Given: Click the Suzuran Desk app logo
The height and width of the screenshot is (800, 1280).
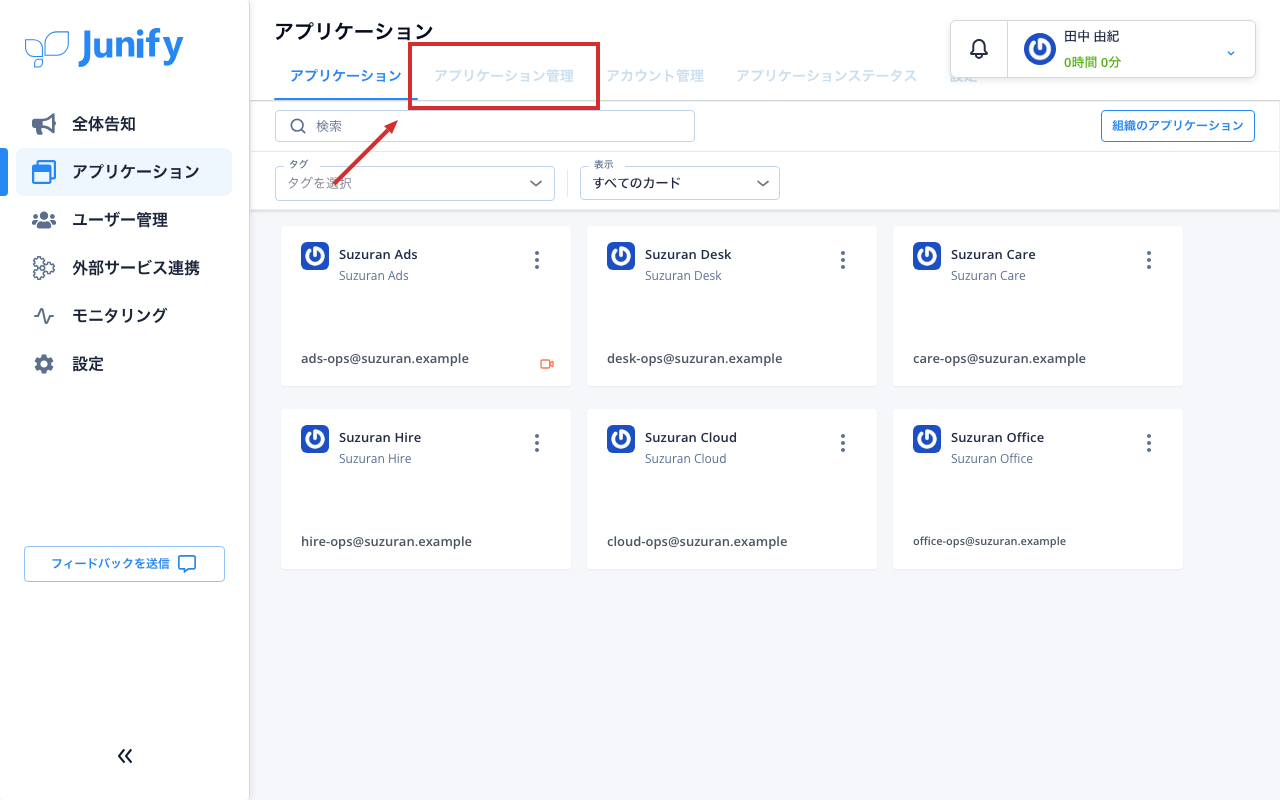Looking at the screenshot, I should [x=621, y=256].
